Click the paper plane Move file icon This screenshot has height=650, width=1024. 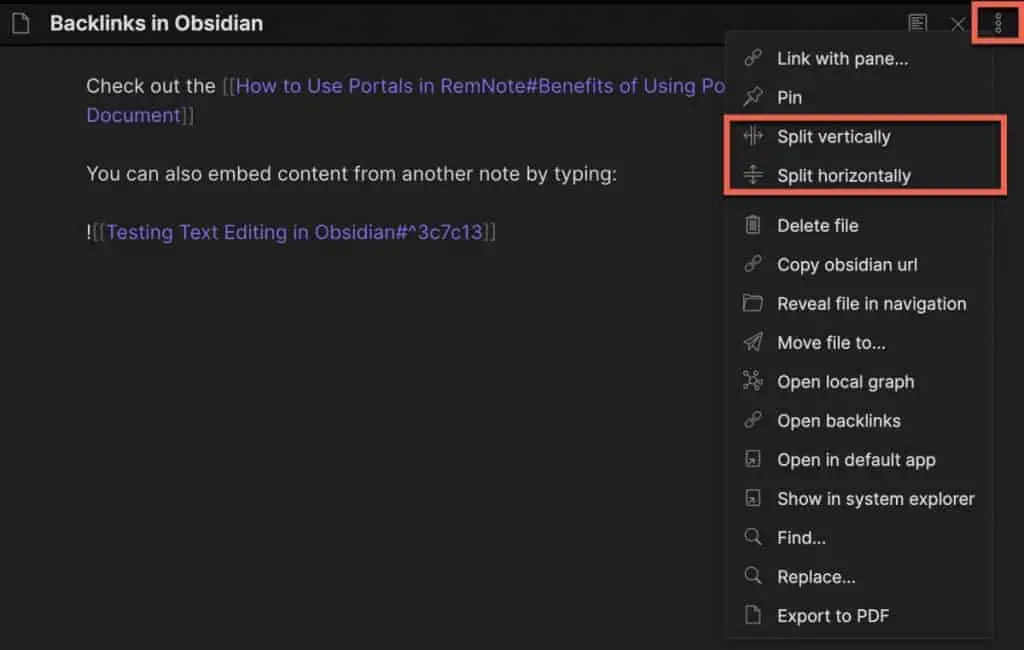pyautogui.click(x=753, y=342)
